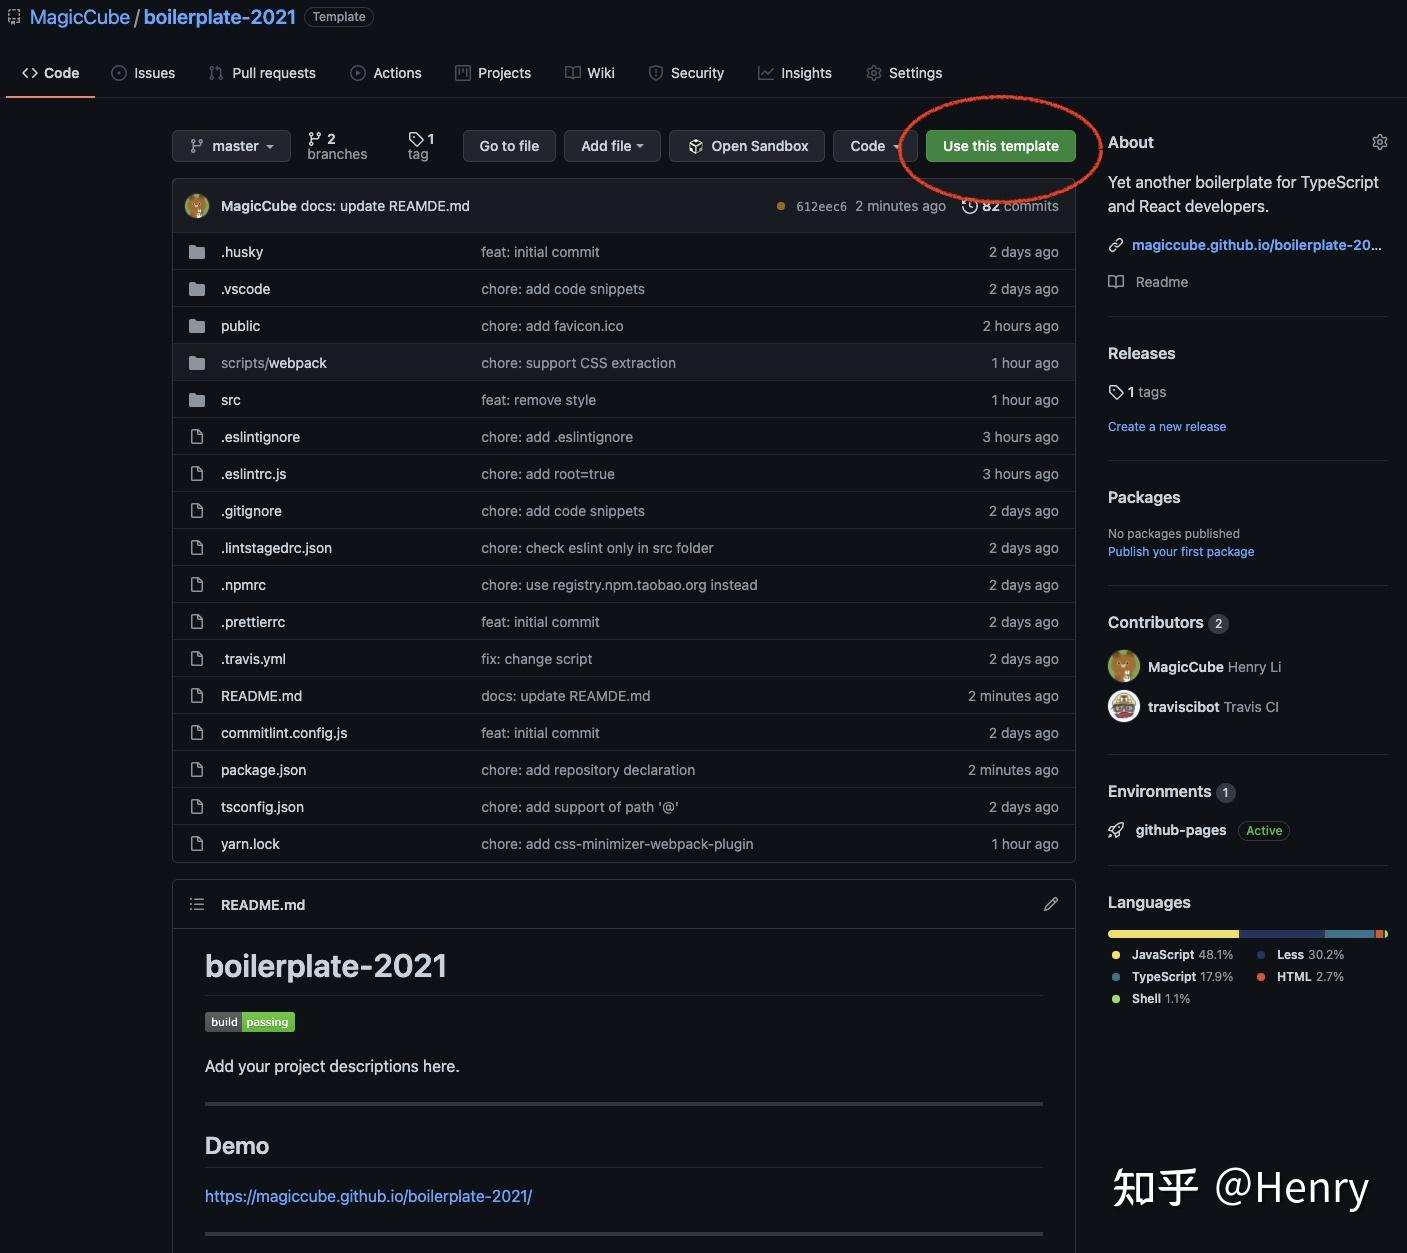Viewport: 1407px width, 1253px height.
Task: Click the Use this template button
Action: (1000, 146)
